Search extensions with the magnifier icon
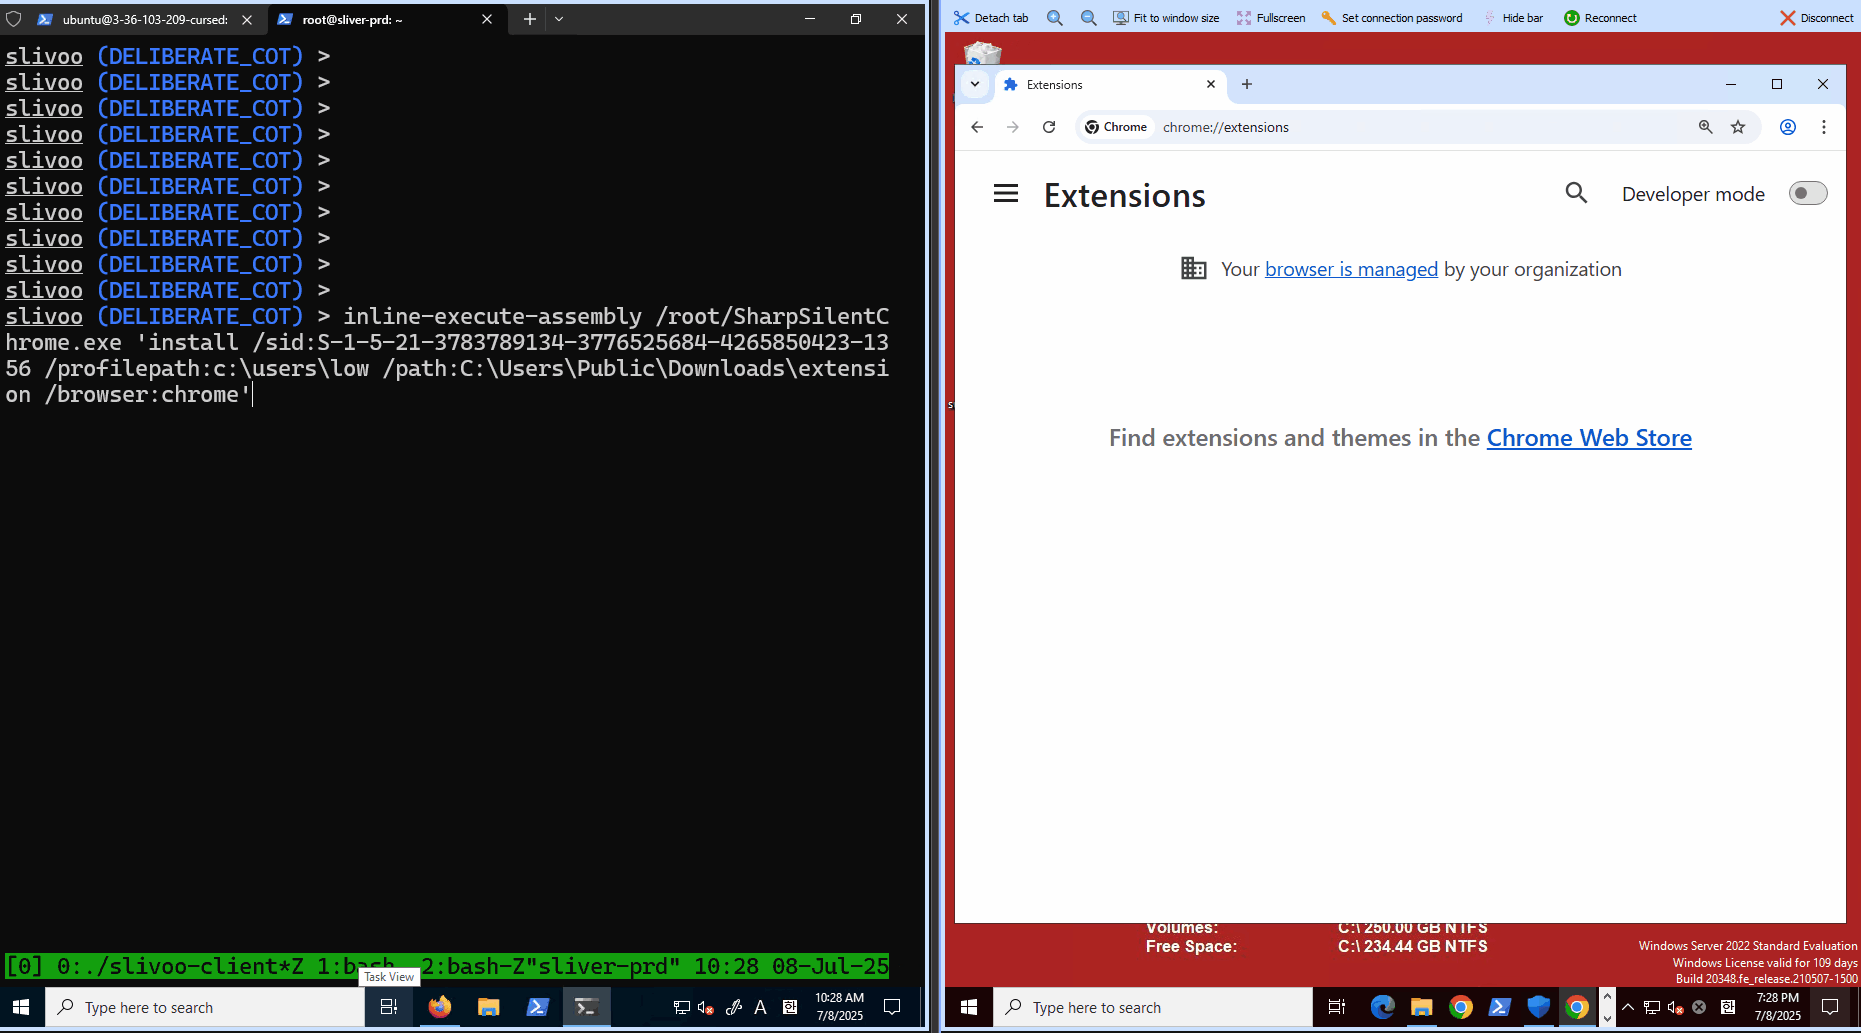The image size is (1861, 1033). (1576, 193)
